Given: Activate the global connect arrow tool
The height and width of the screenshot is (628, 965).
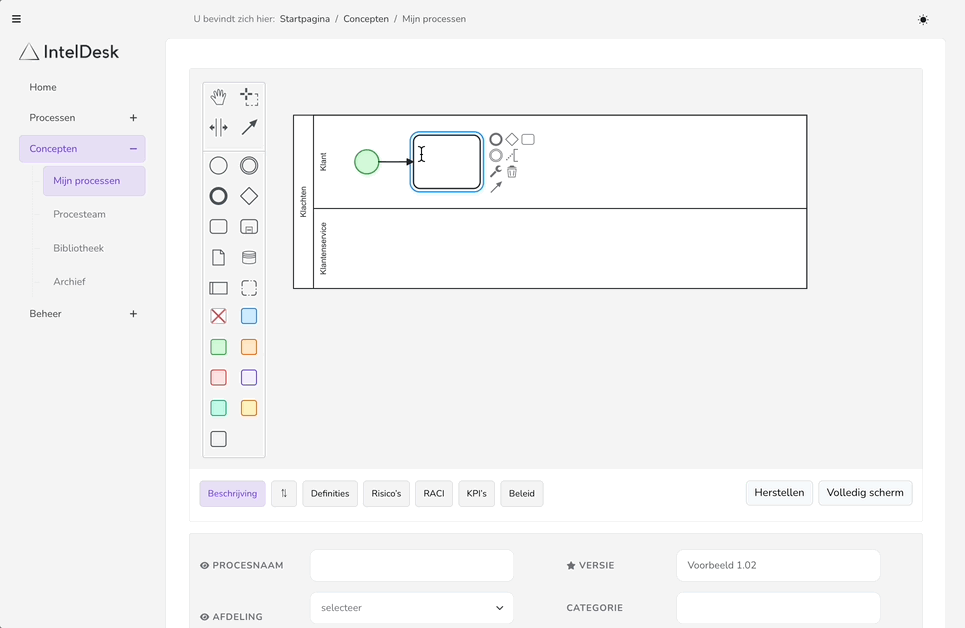Looking at the screenshot, I should click(249, 127).
